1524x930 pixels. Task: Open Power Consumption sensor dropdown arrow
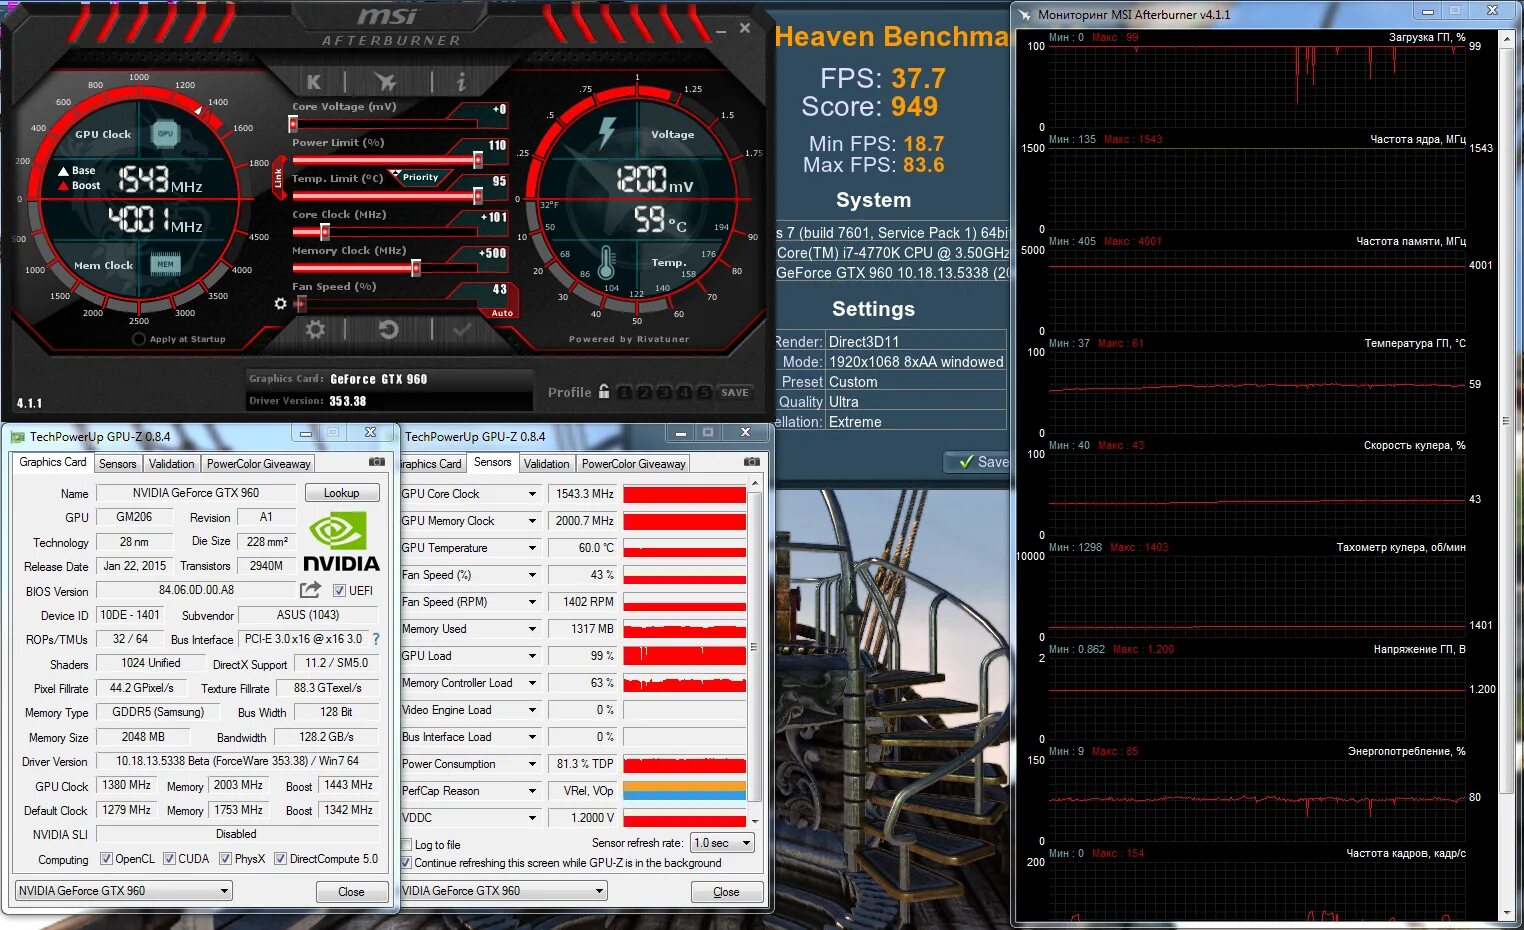[532, 764]
